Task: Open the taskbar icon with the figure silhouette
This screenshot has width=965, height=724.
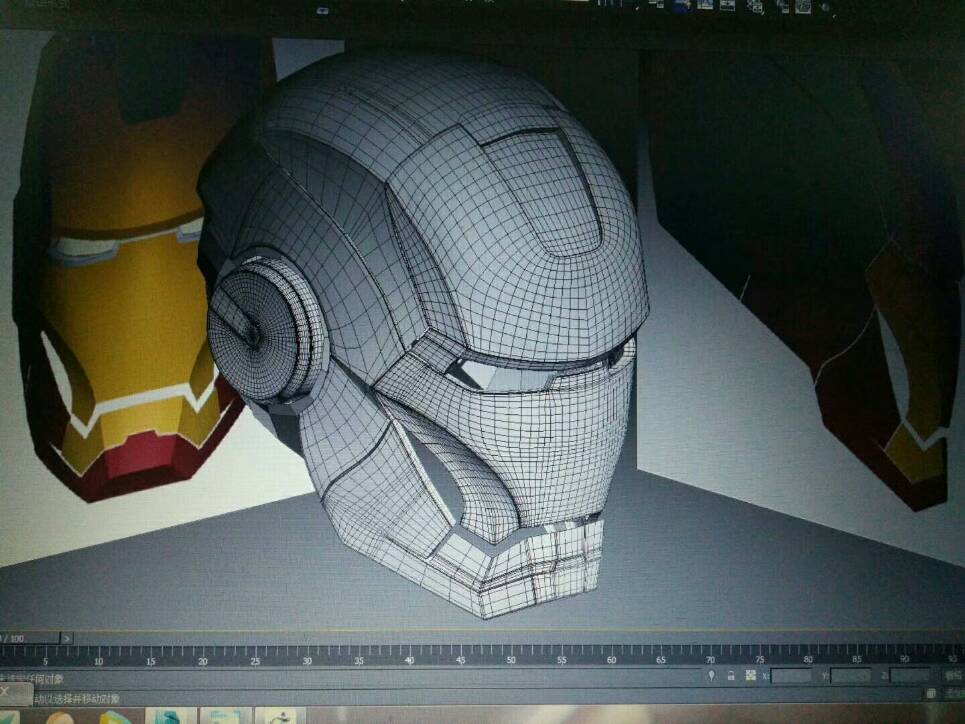Action: (x=280, y=717)
